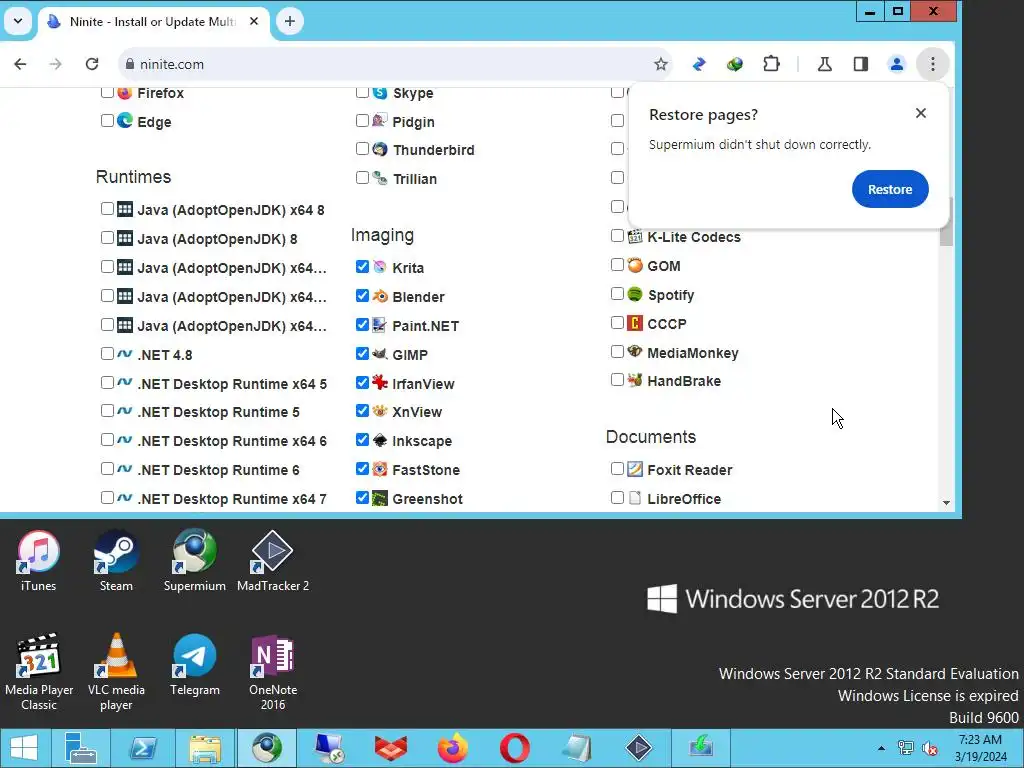Viewport: 1024px width, 768px height.
Task: Bookmark this page with the star icon
Action: point(661,64)
